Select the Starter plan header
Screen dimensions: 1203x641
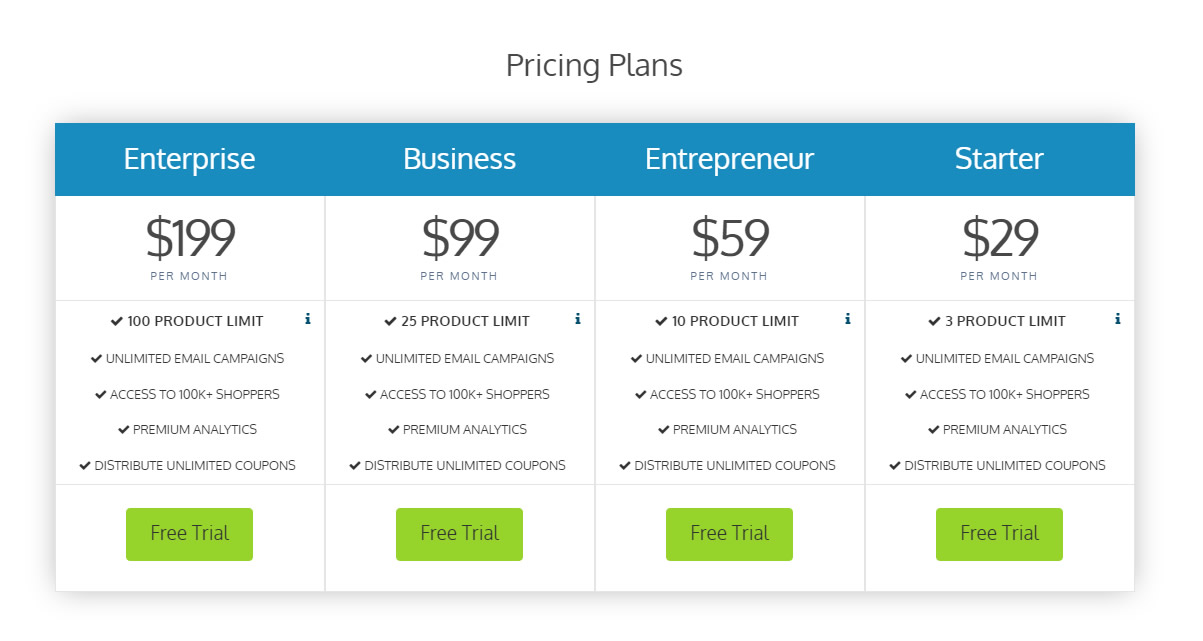(x=999, y=159)
